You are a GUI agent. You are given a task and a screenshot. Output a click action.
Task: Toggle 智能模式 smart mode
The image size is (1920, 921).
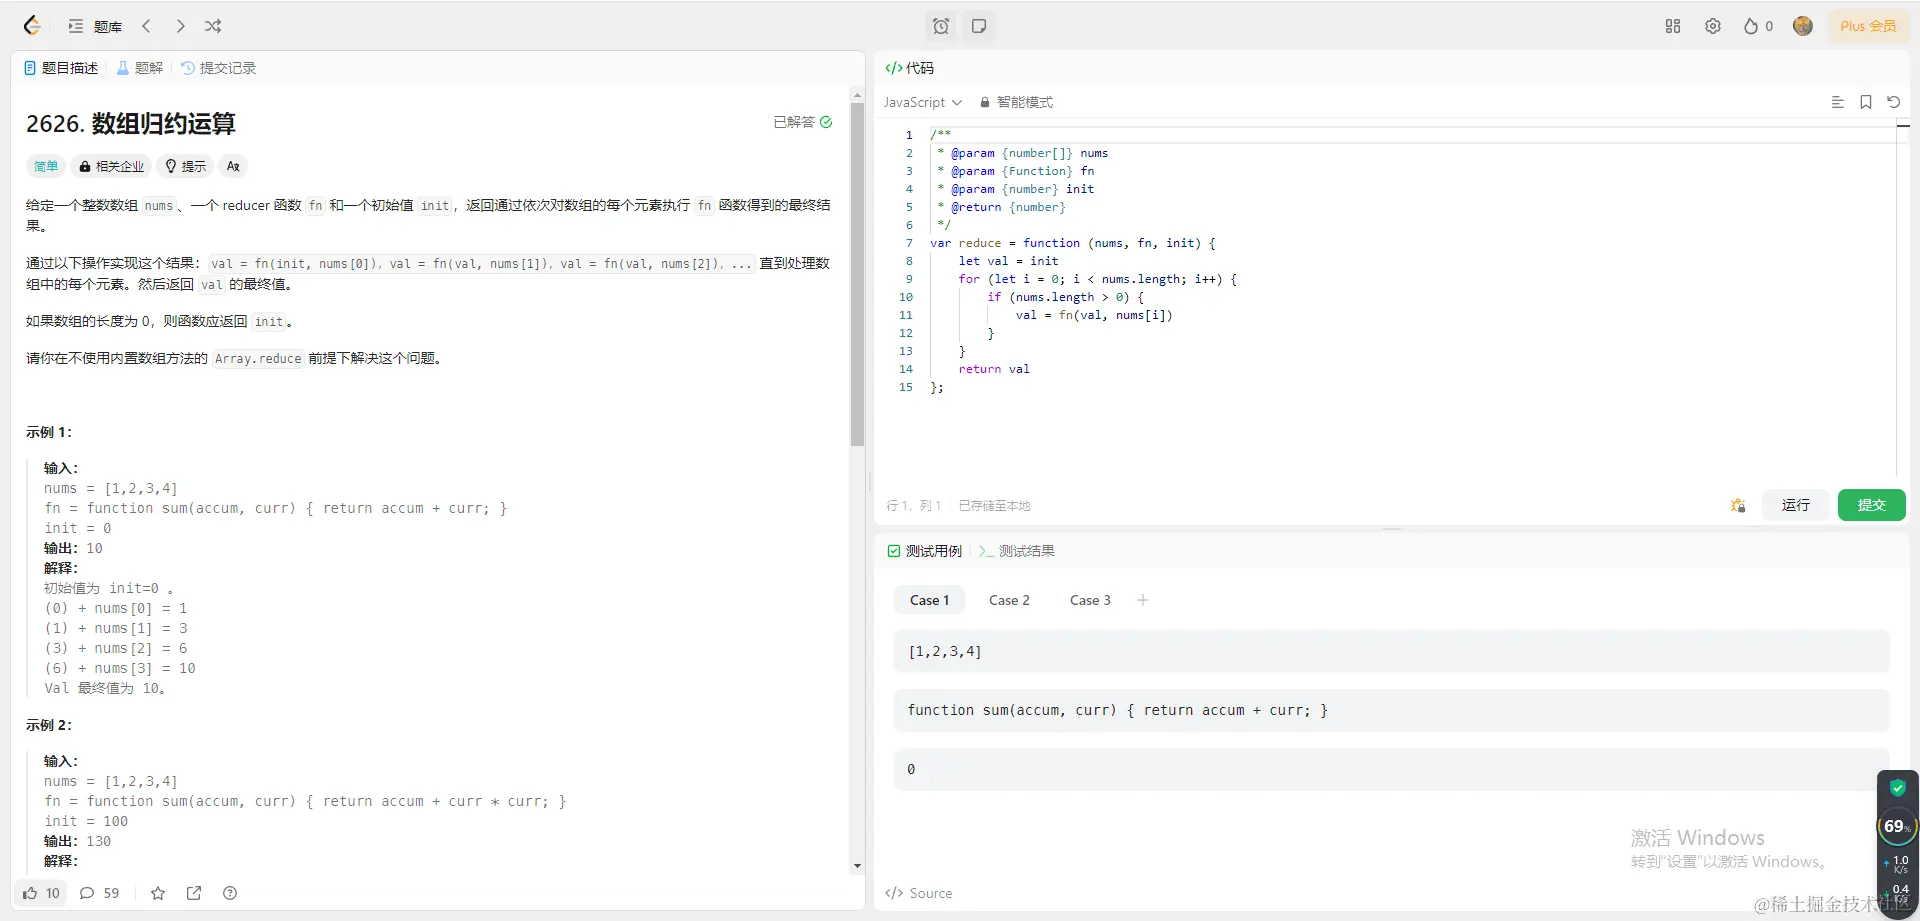(1016, 102)
